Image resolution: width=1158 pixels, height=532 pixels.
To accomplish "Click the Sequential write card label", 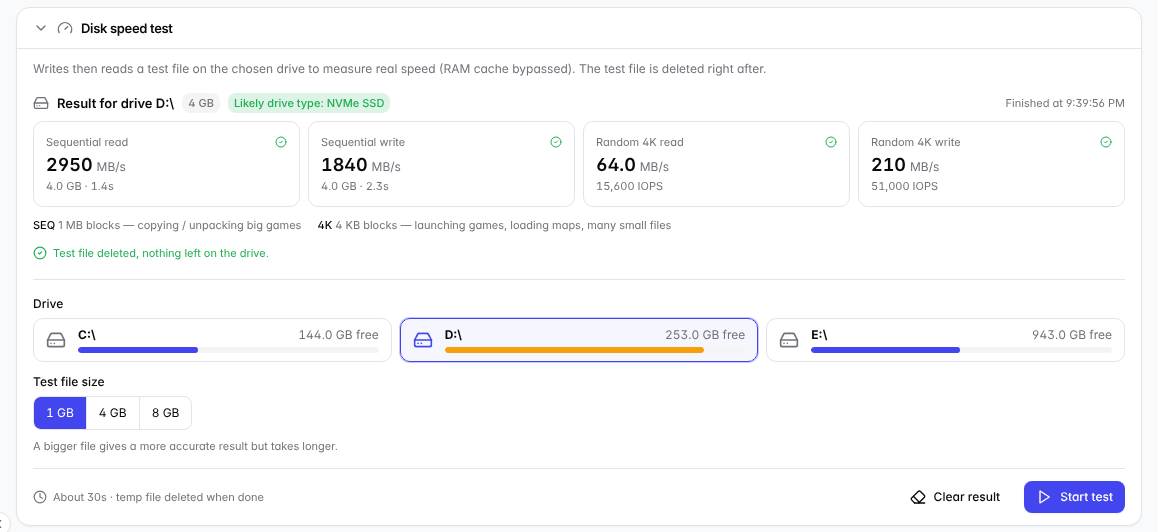I will 363,142.
